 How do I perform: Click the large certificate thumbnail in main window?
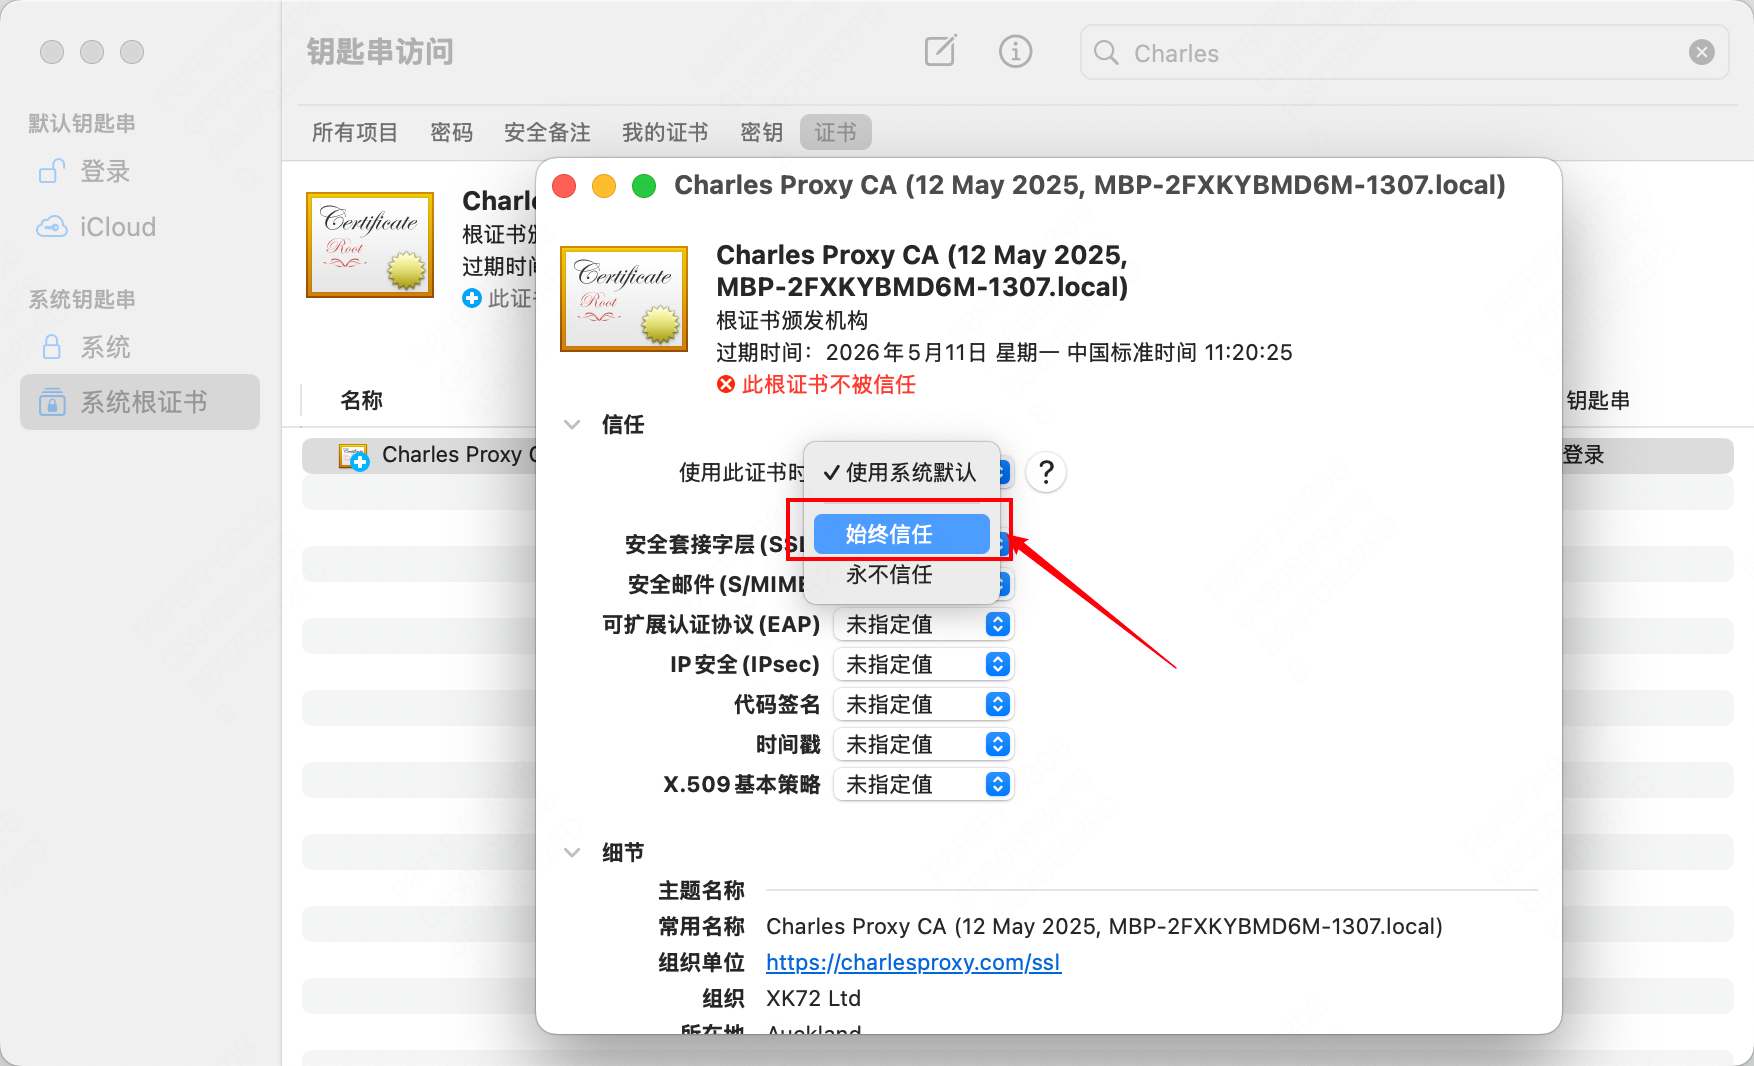(370, 244)
